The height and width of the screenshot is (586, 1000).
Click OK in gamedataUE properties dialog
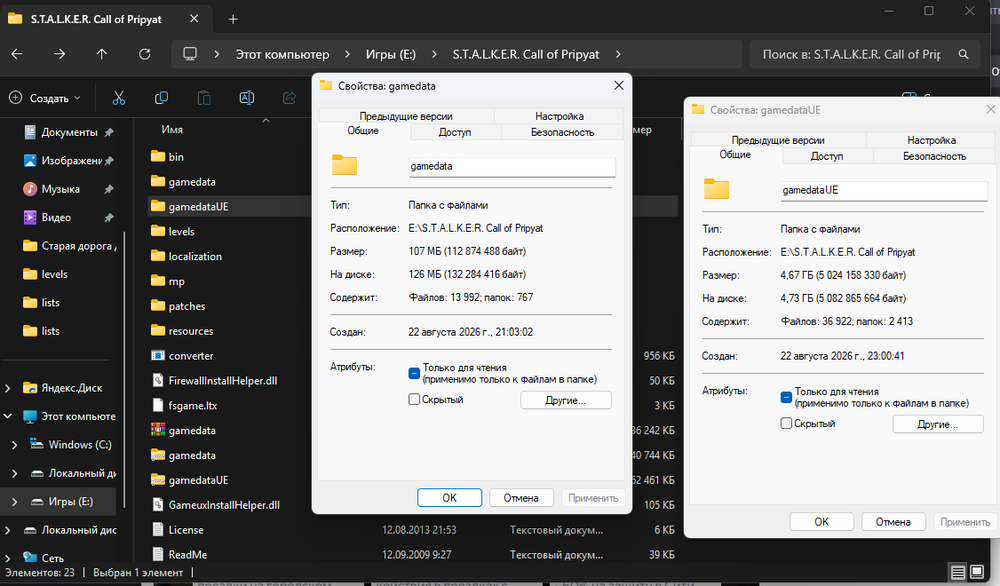821,522
